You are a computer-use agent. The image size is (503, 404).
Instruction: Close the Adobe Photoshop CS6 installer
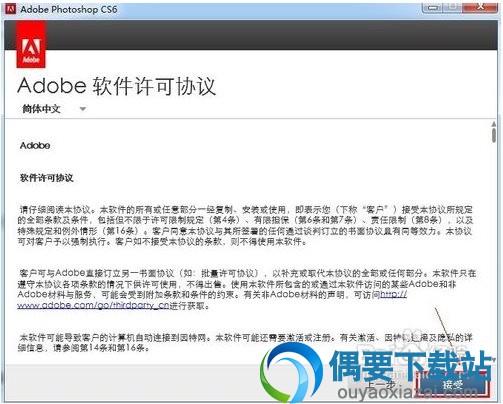click(x=480, y=7)
